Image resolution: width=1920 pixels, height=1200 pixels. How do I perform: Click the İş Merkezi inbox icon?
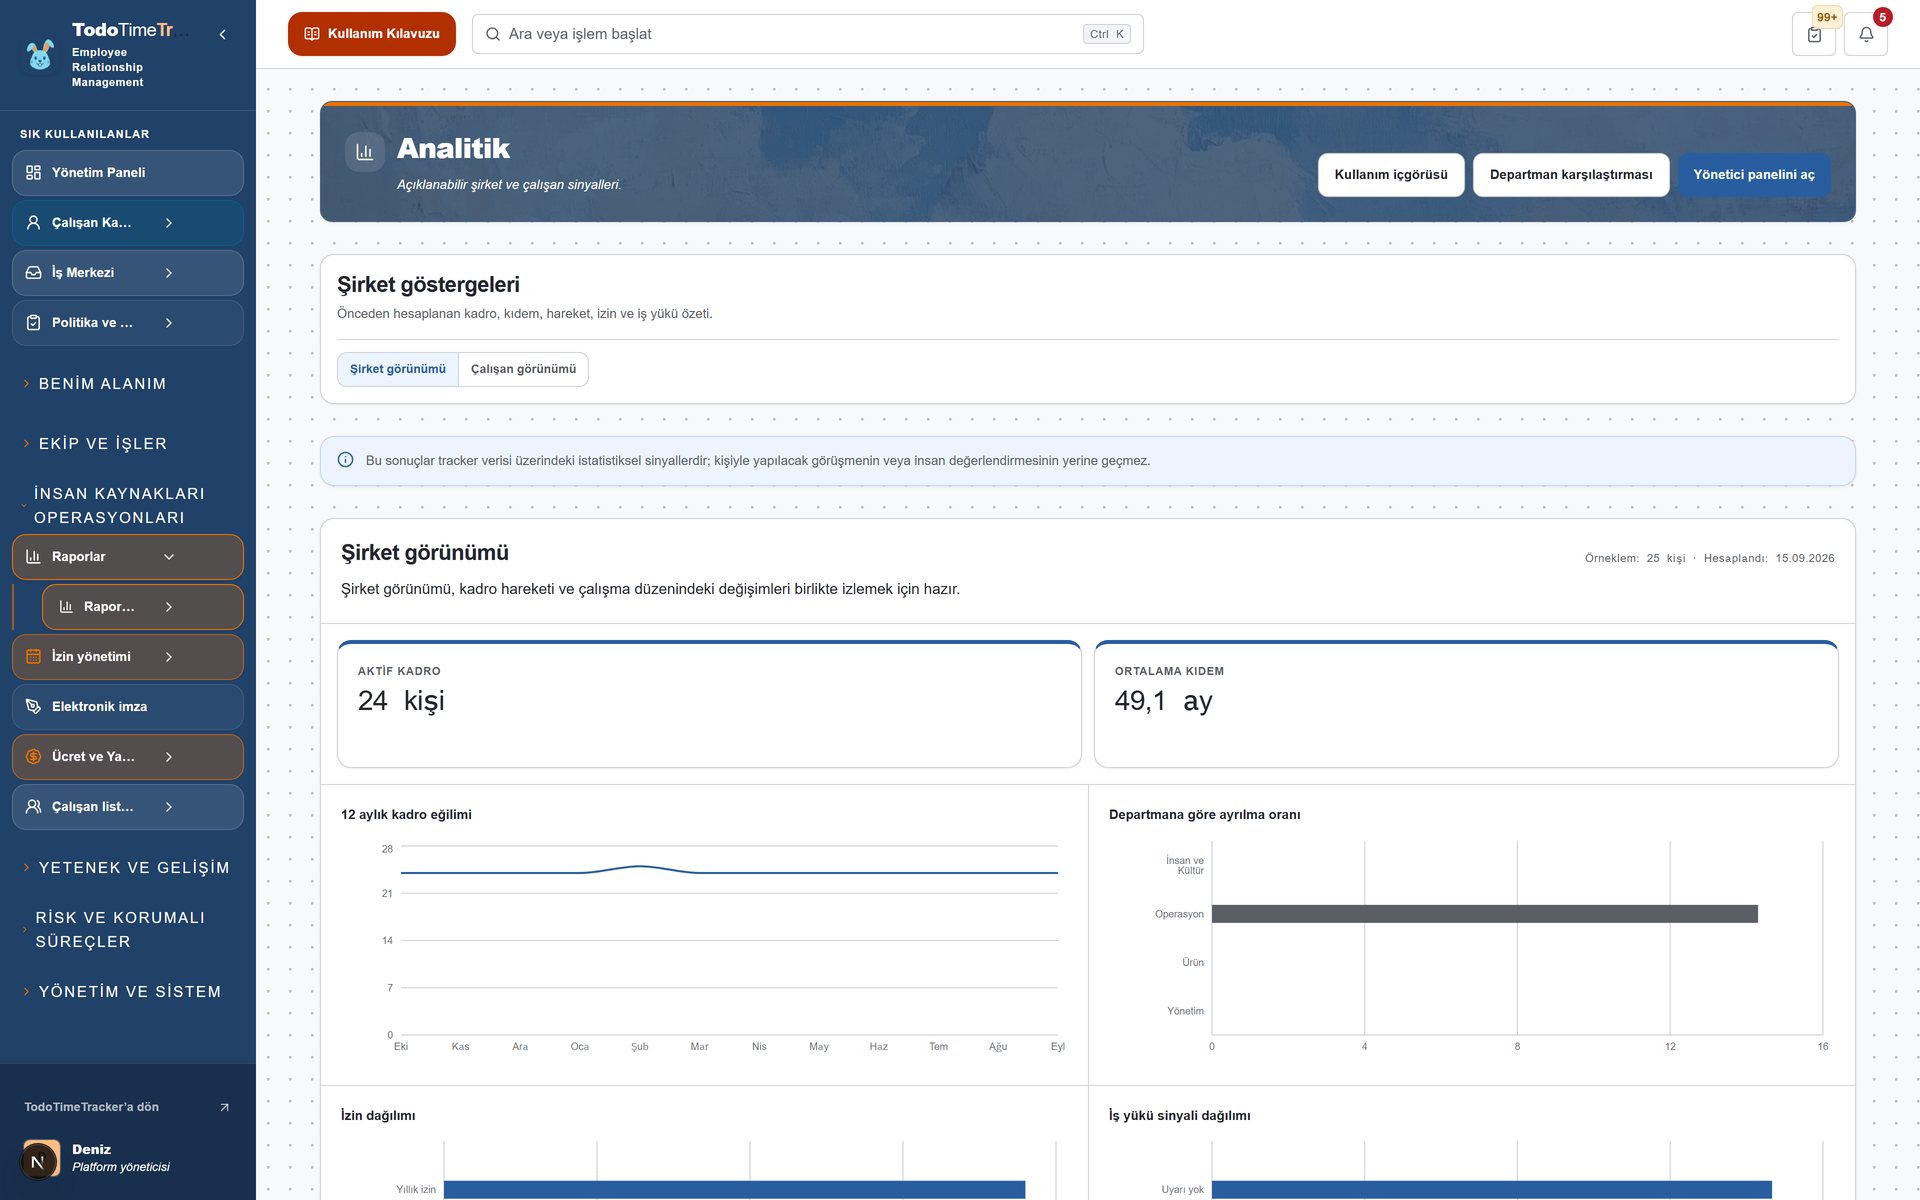(x=33, y=273)
